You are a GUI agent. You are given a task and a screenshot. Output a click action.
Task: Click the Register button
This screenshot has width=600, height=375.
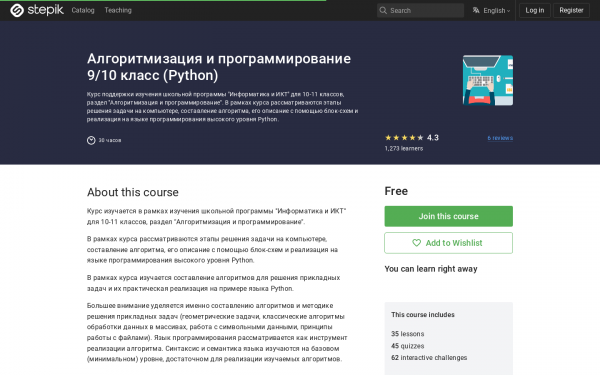571,10
